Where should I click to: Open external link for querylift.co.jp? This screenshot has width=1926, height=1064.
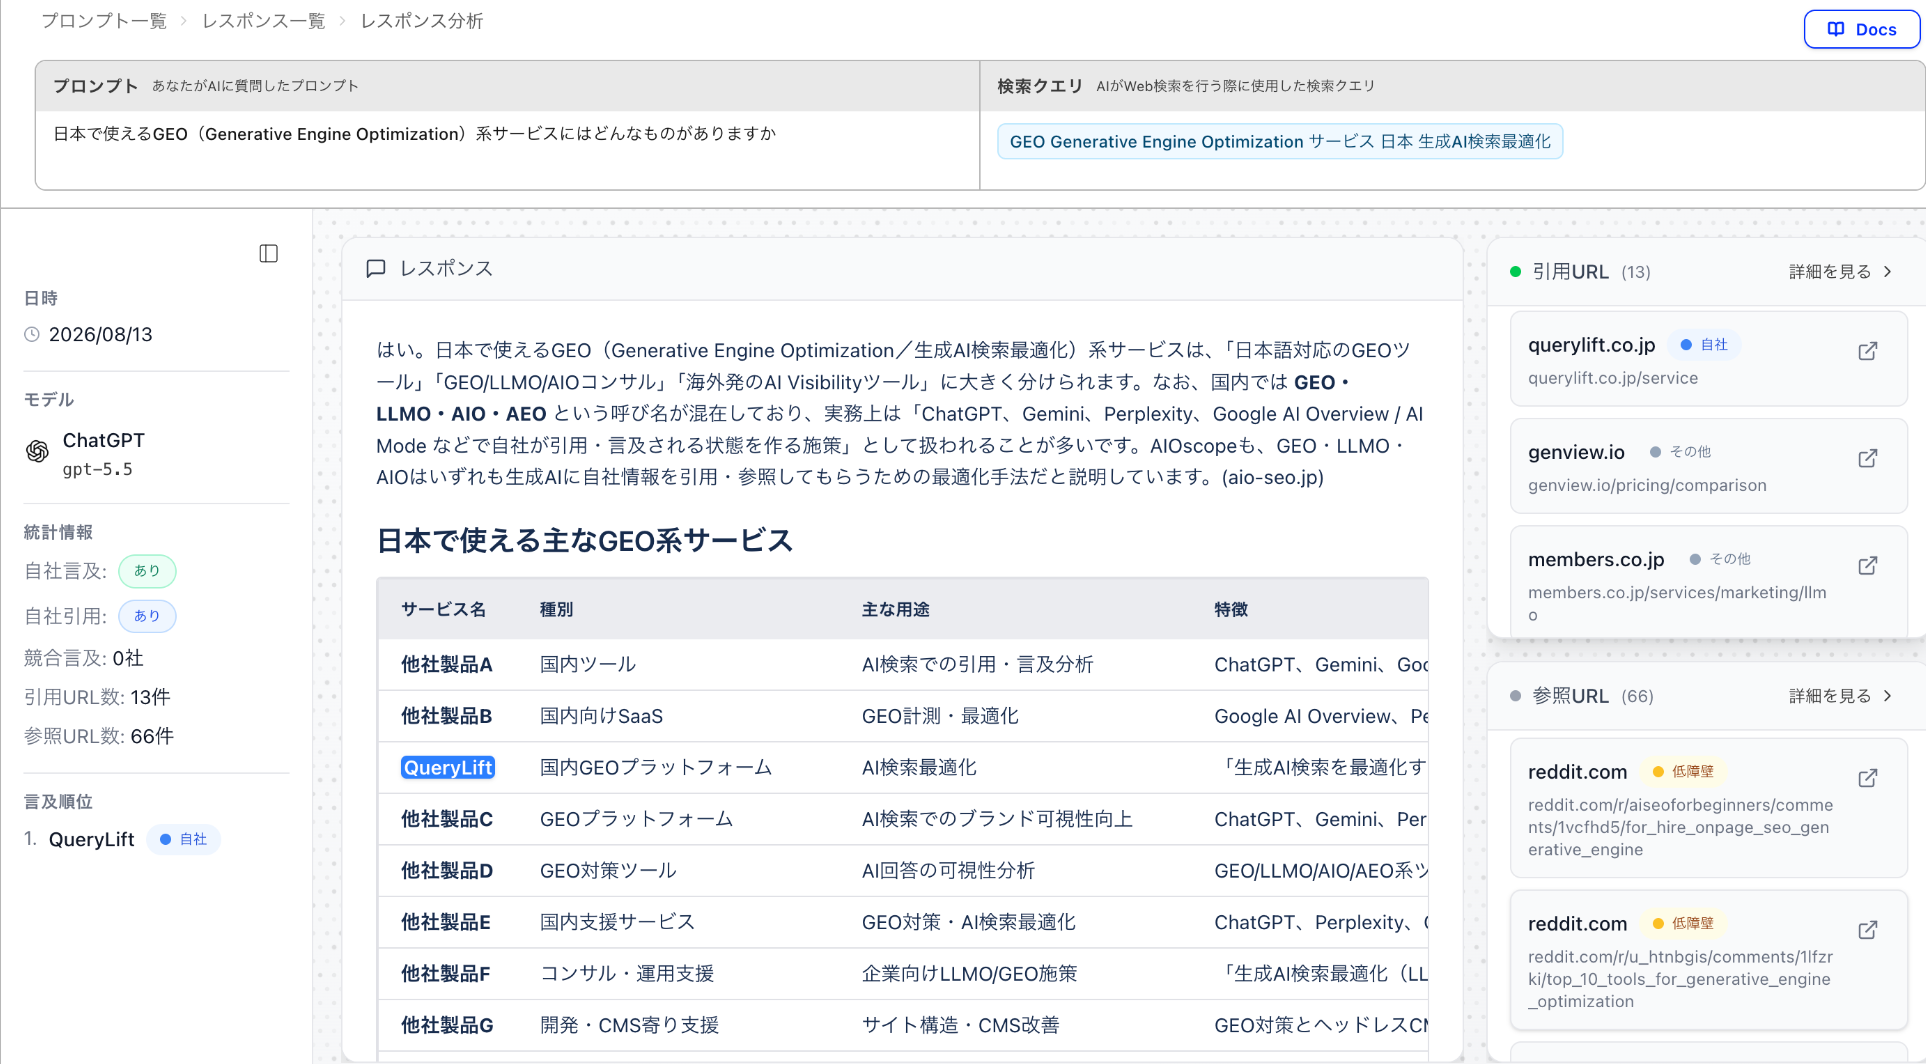coord(1867,351)
